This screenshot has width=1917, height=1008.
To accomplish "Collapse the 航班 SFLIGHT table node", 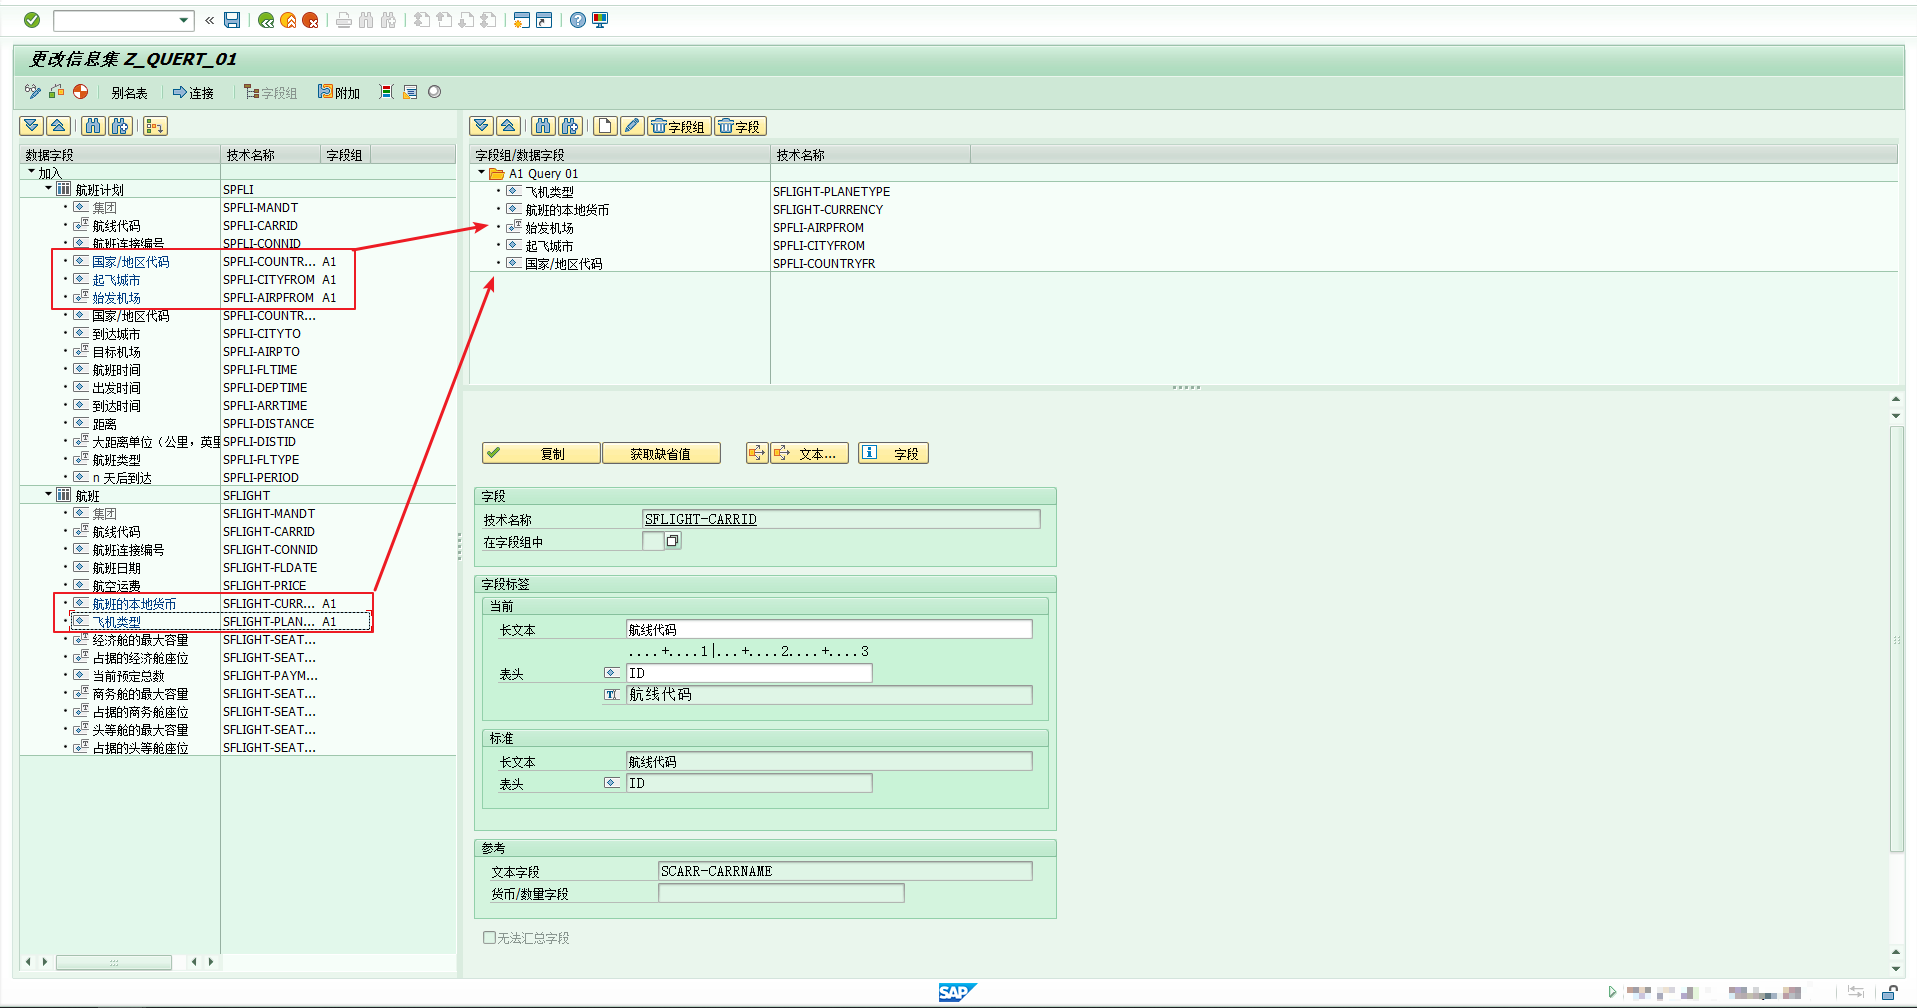I will [x=48, y=494].
